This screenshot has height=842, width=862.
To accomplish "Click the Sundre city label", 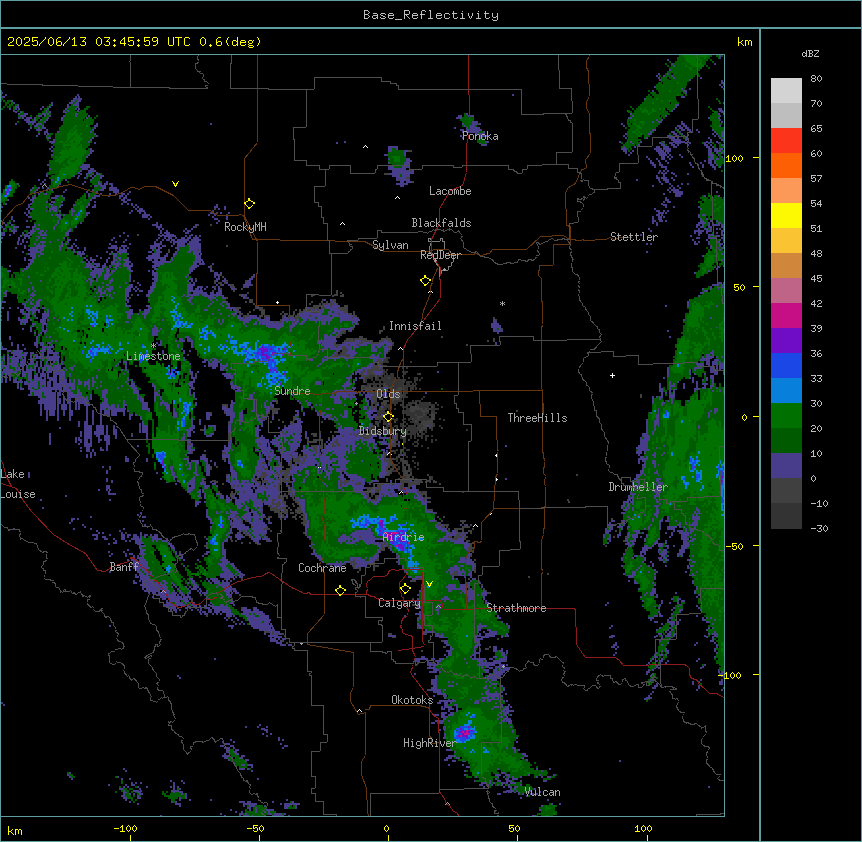I will coord(292,391).
